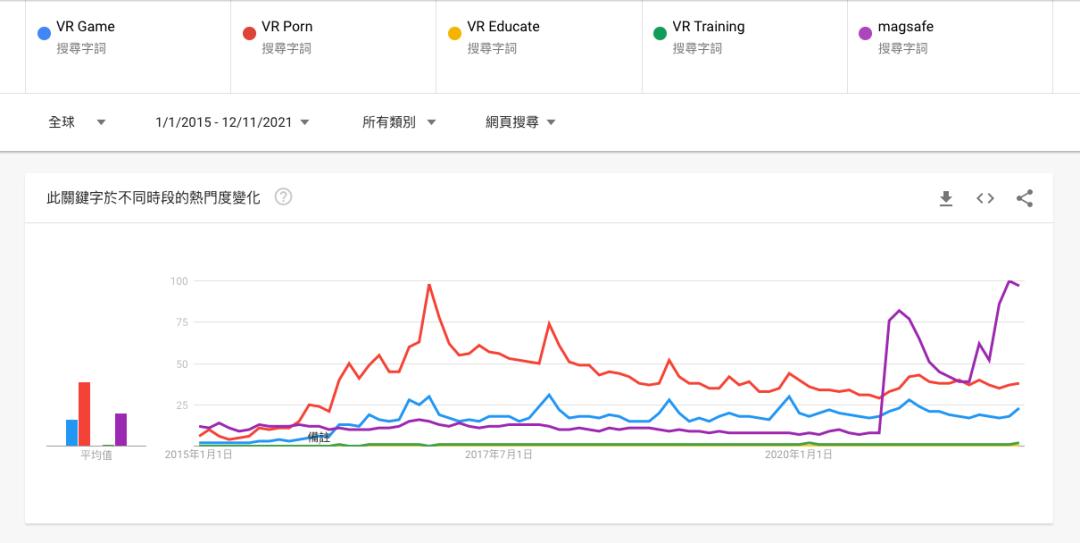This screenshot has height=543, width=1080.
Task: Click the purple magsafe color dot
Action: (x=865, y=33)
